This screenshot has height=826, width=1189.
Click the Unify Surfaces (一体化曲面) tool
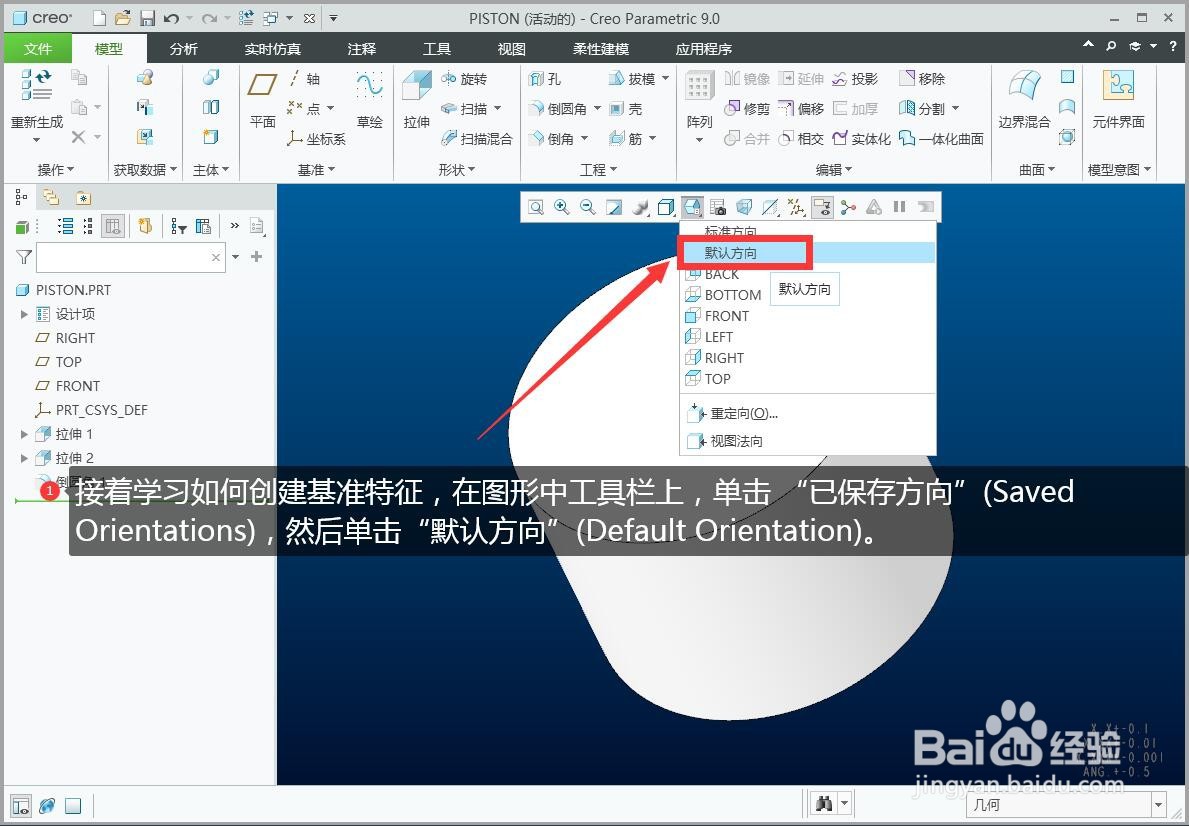(x=941, y=139)
